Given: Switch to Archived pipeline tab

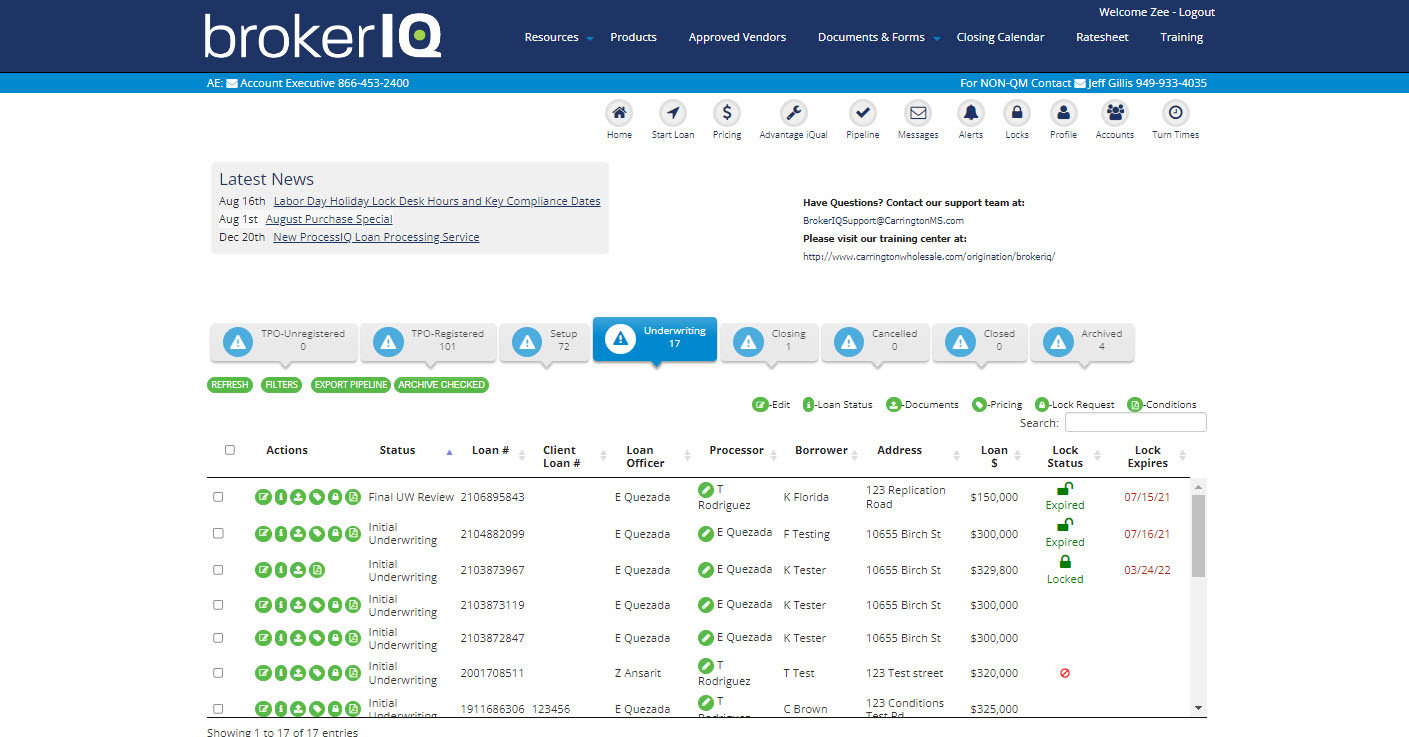Looking at the screenshot, I should pos(1082,342).
